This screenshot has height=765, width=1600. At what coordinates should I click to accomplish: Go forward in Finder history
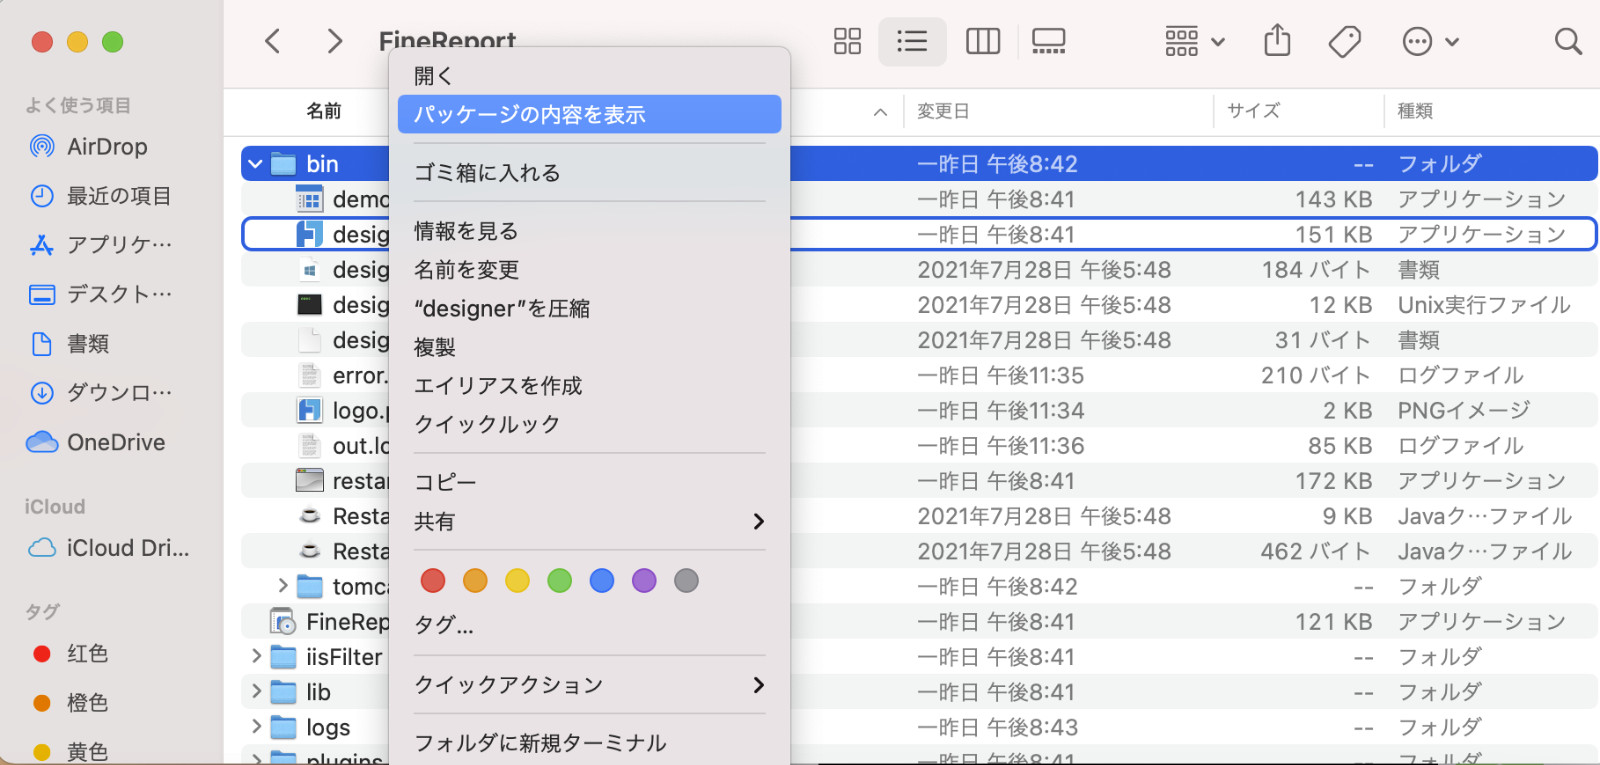point(335,41)
